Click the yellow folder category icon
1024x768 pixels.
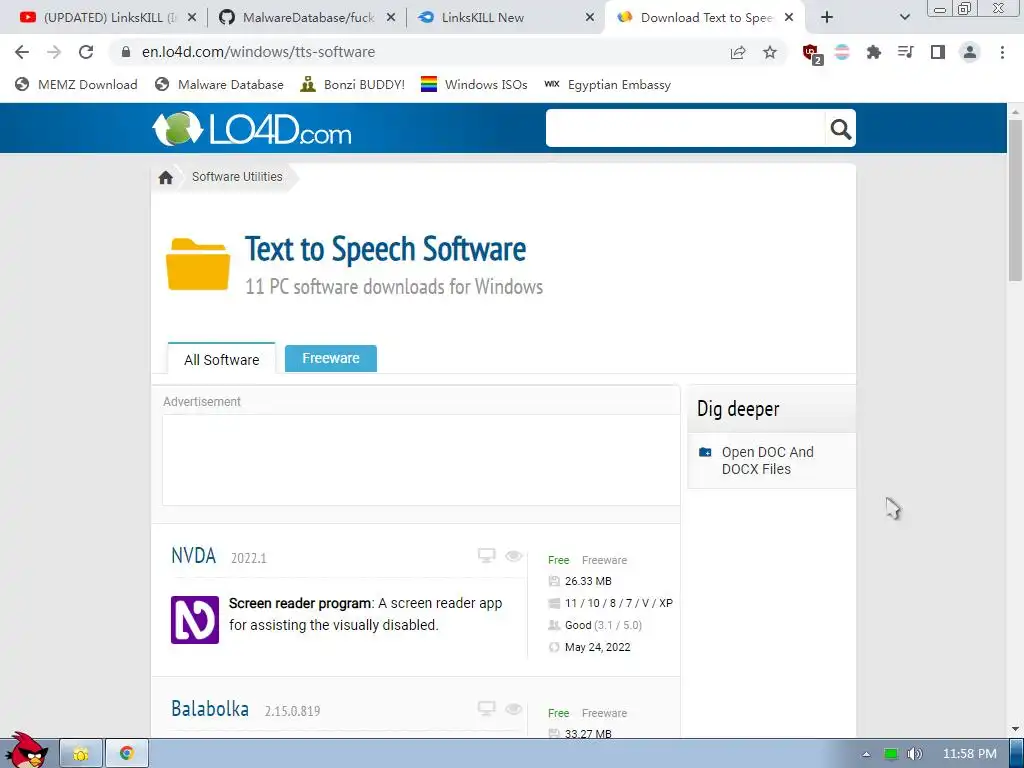tap(198, 264)
